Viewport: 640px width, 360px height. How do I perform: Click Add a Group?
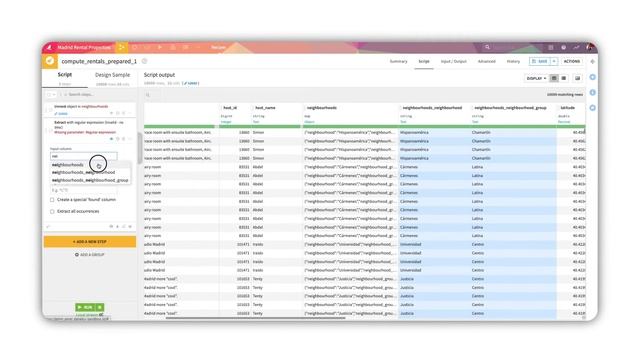tap(90, 255)
